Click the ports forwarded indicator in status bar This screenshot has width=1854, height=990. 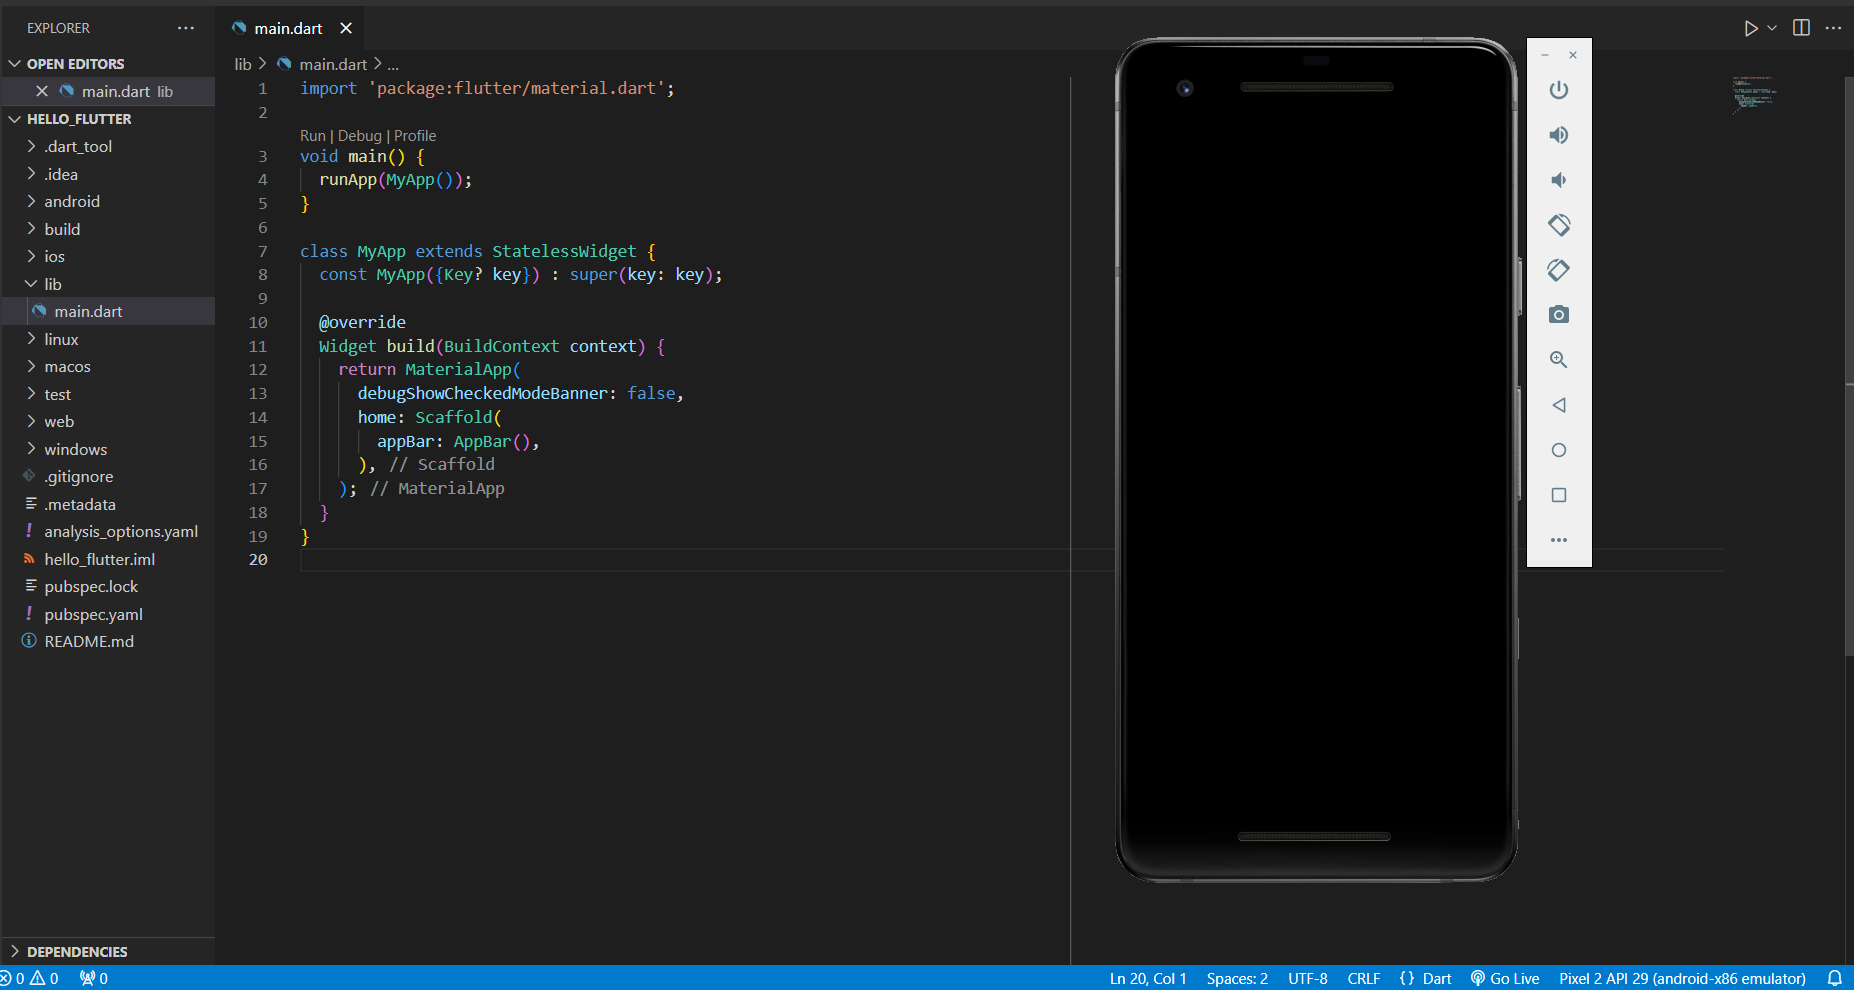tap(94, 978)
